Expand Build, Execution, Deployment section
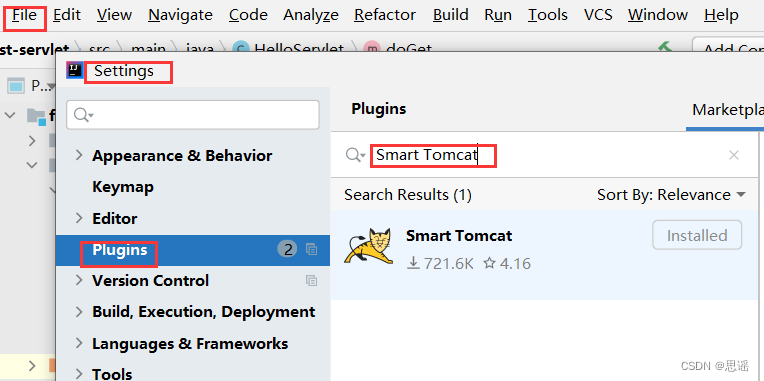Image resolution: width=764 pixels, height=381 pixels. coord(79,312)
